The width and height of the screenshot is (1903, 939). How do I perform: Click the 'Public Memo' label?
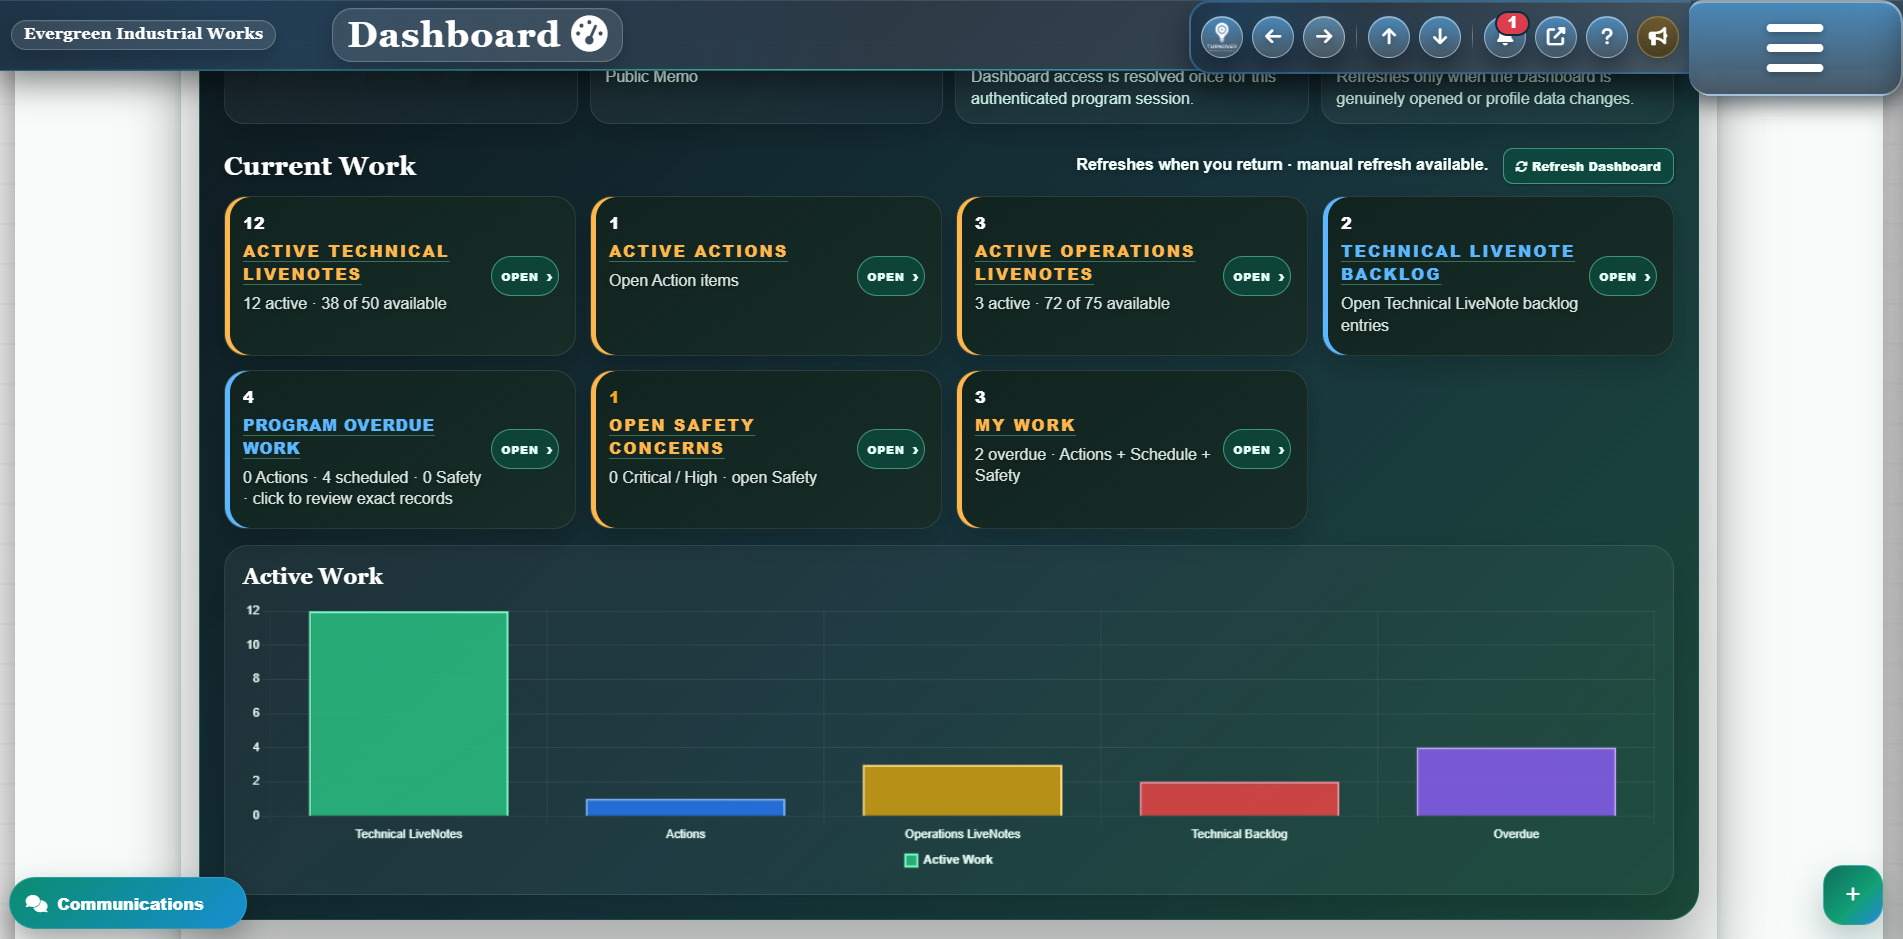(651, 77)
